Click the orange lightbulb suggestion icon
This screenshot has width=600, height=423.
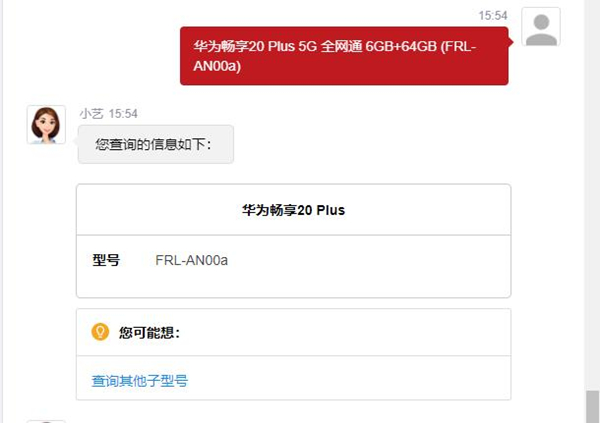click(100, 332)
